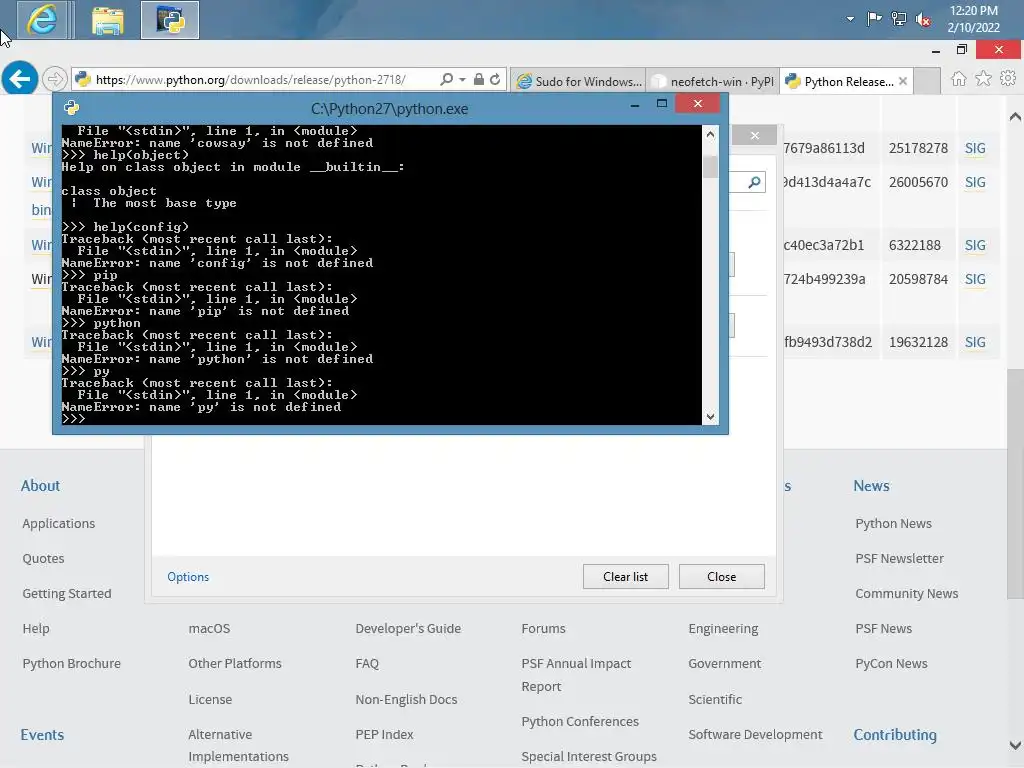The image size is (1024, 768).
Task: Go back with the browser back arrow
Action: (x=20, y=79)
